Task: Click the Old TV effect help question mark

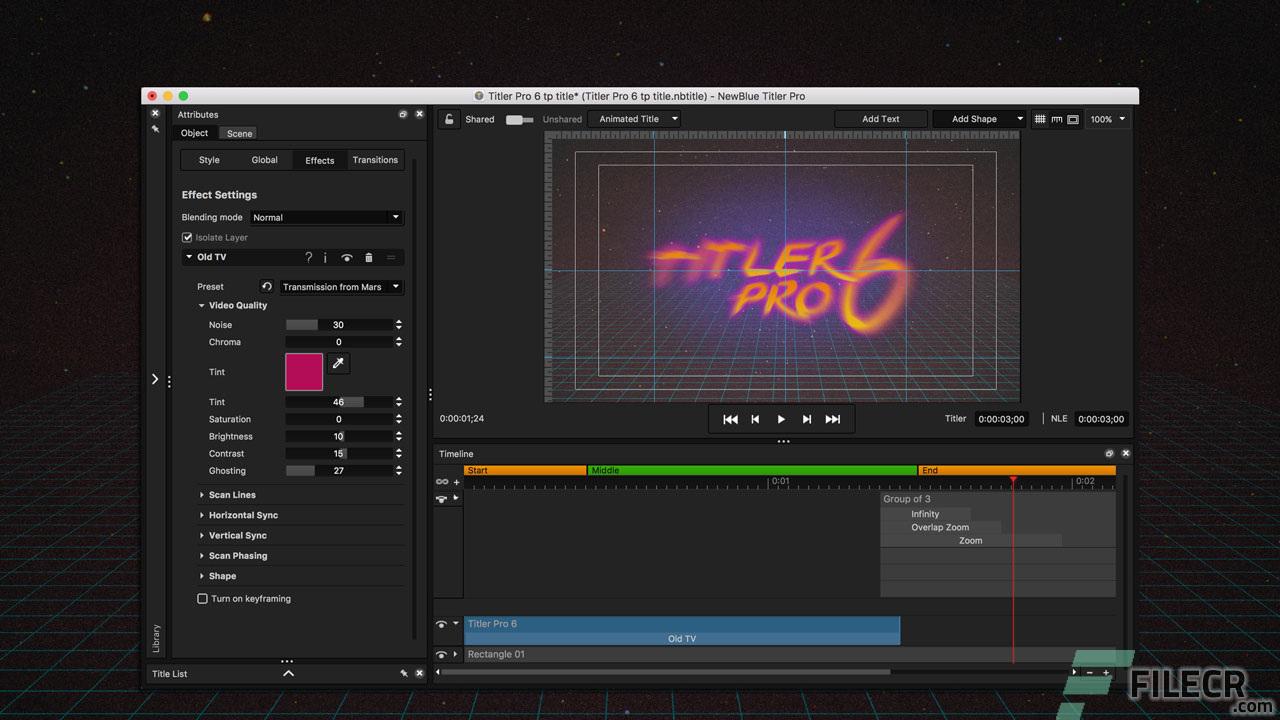Action: point(309,258)
